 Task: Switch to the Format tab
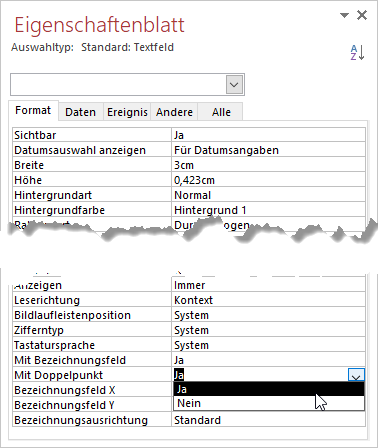coord(33,110)
